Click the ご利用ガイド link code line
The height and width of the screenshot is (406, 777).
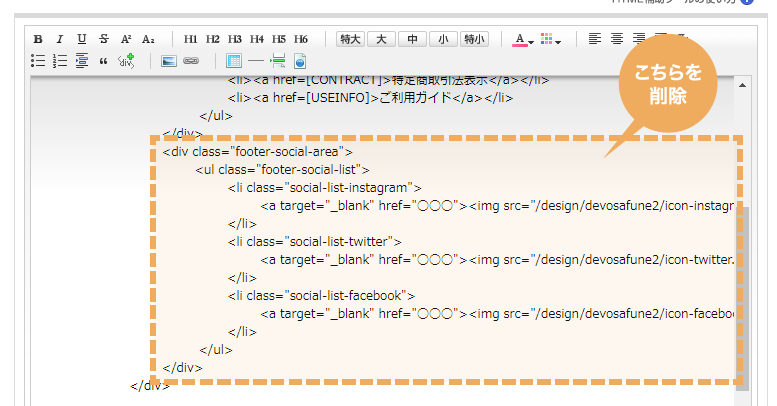click(x=371, y=98)
